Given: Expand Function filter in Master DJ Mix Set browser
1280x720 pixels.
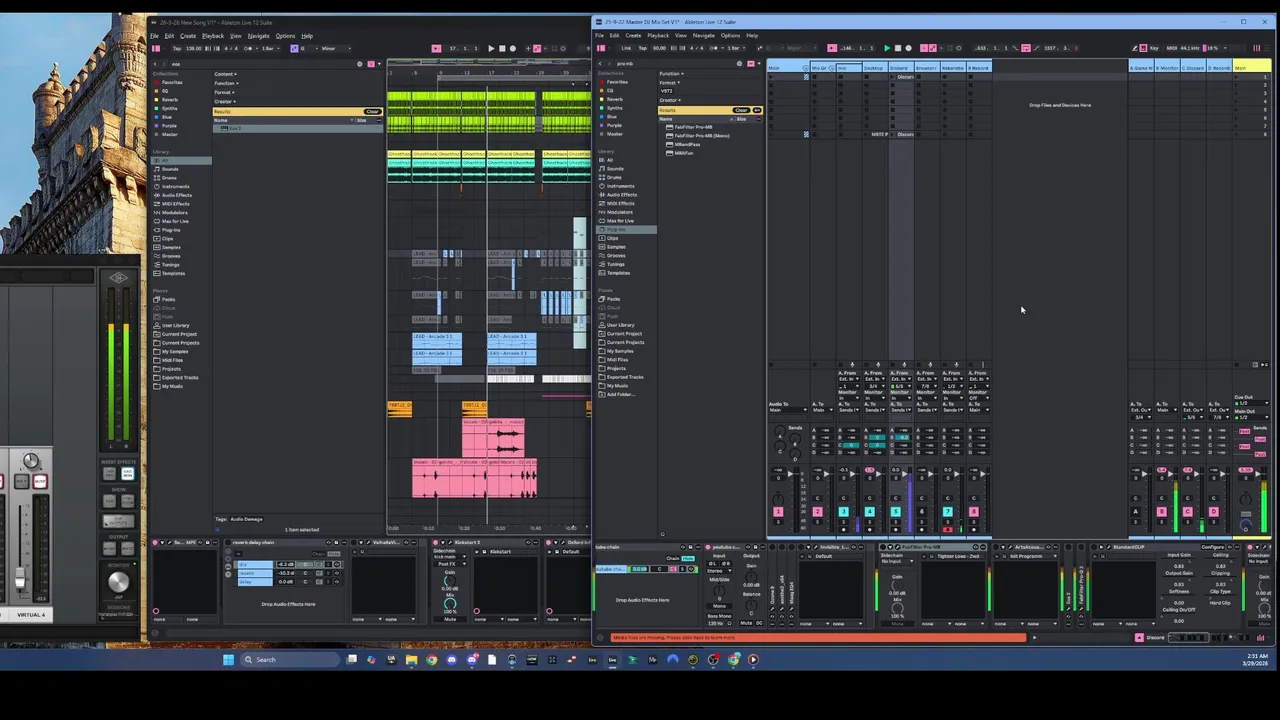Looking at the screenshot, I should click(672, 74).
